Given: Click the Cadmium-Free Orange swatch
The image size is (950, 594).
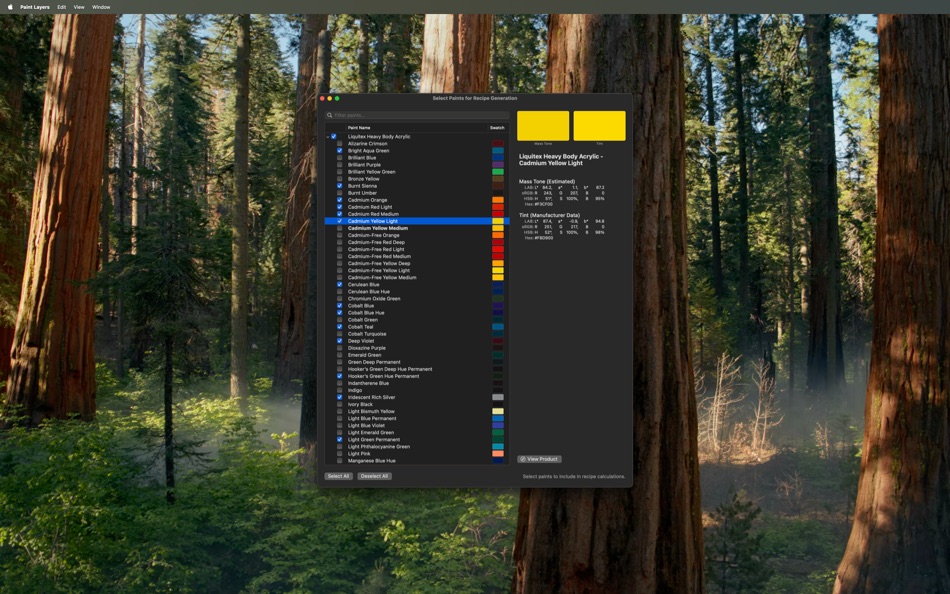Looking at the screenshot, I should pyautogui.click(x=497, y=235).
